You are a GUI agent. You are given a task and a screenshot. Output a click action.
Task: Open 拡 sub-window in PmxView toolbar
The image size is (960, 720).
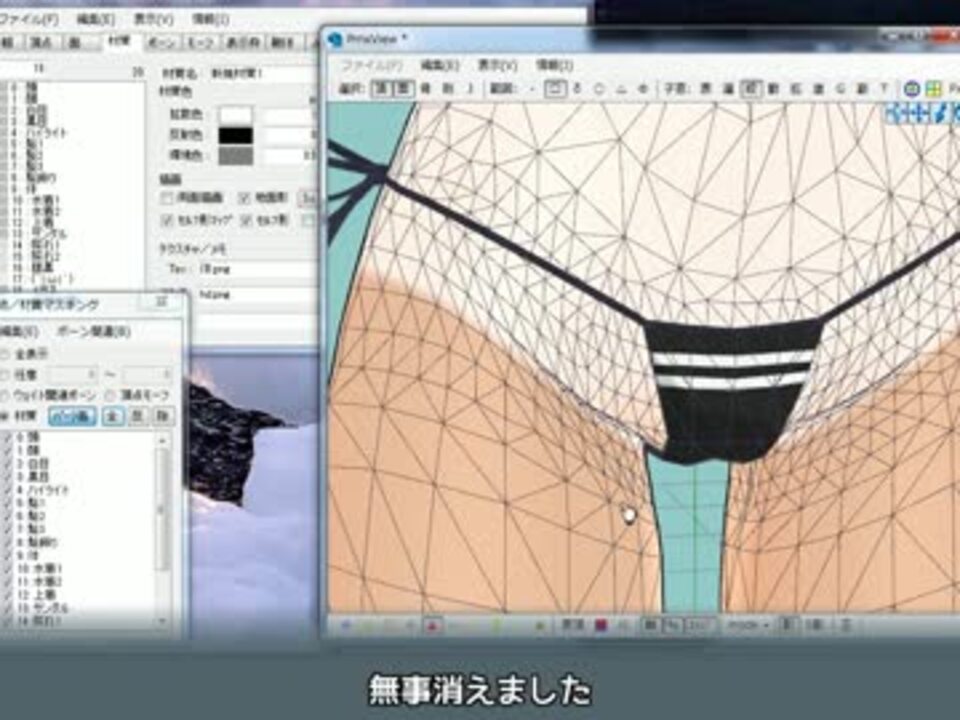pyautogui.click(x=795, y=89)
